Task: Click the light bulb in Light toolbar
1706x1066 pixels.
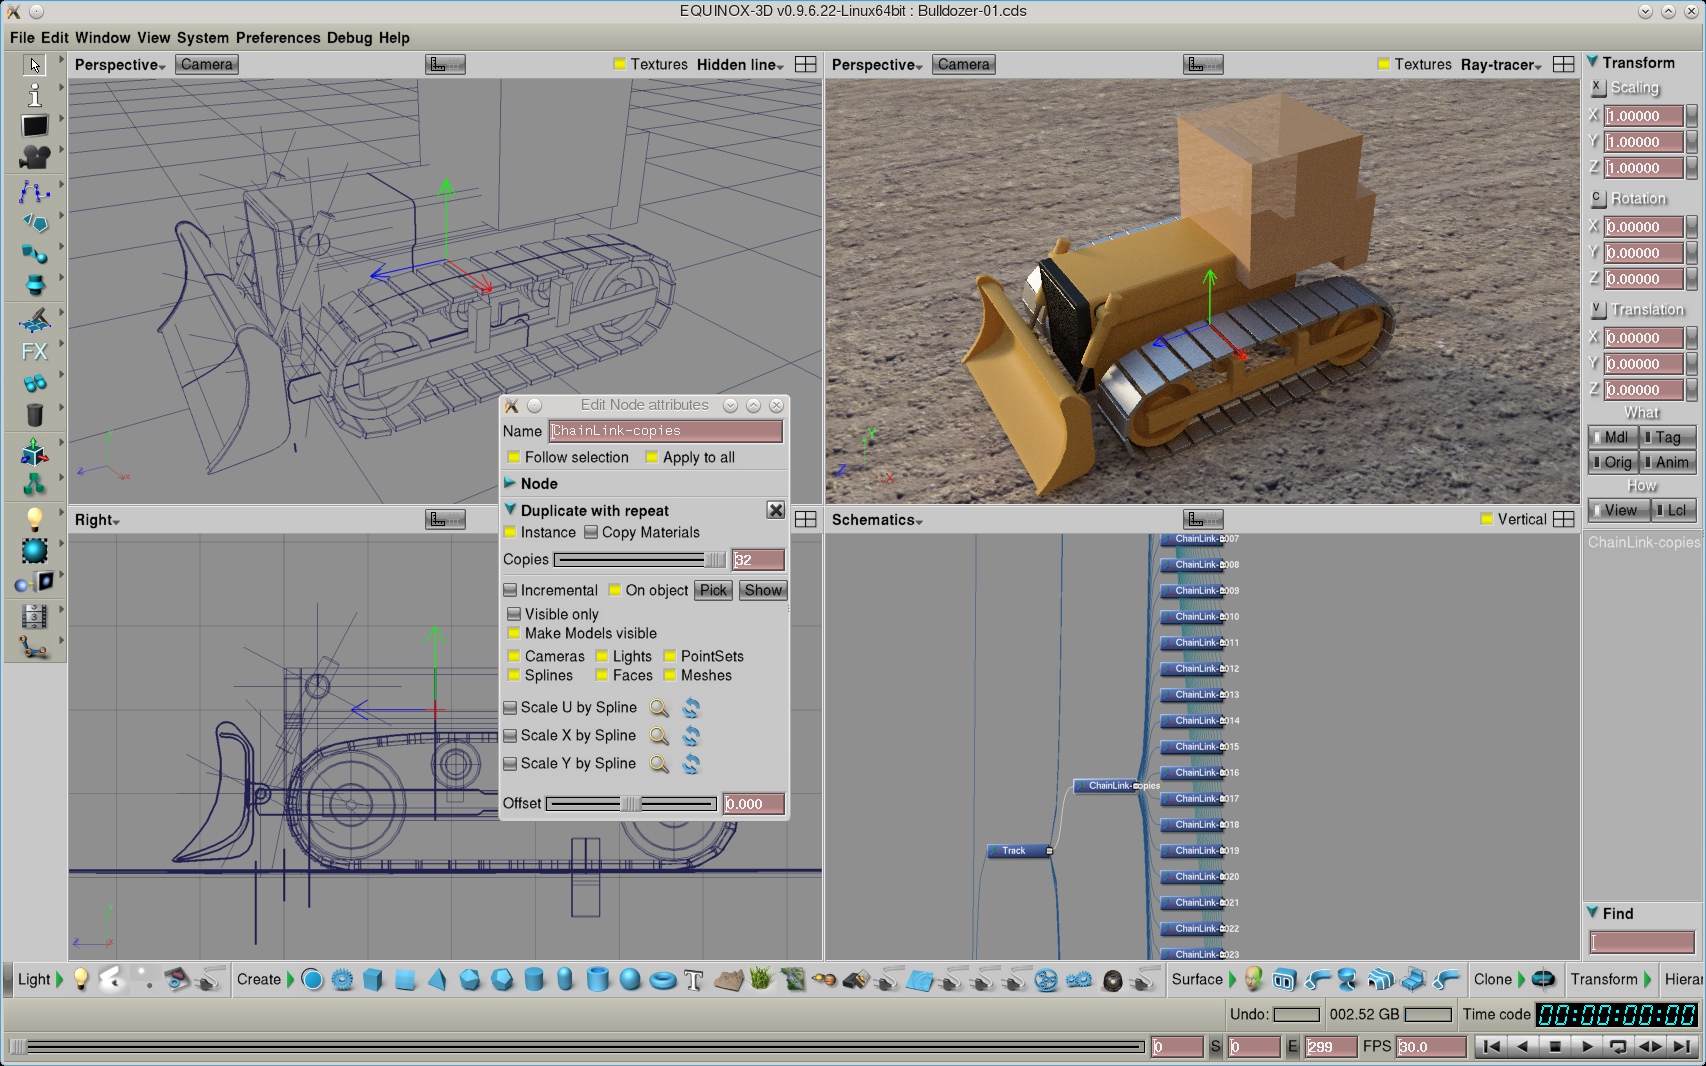Action: (x=81, y=980)
